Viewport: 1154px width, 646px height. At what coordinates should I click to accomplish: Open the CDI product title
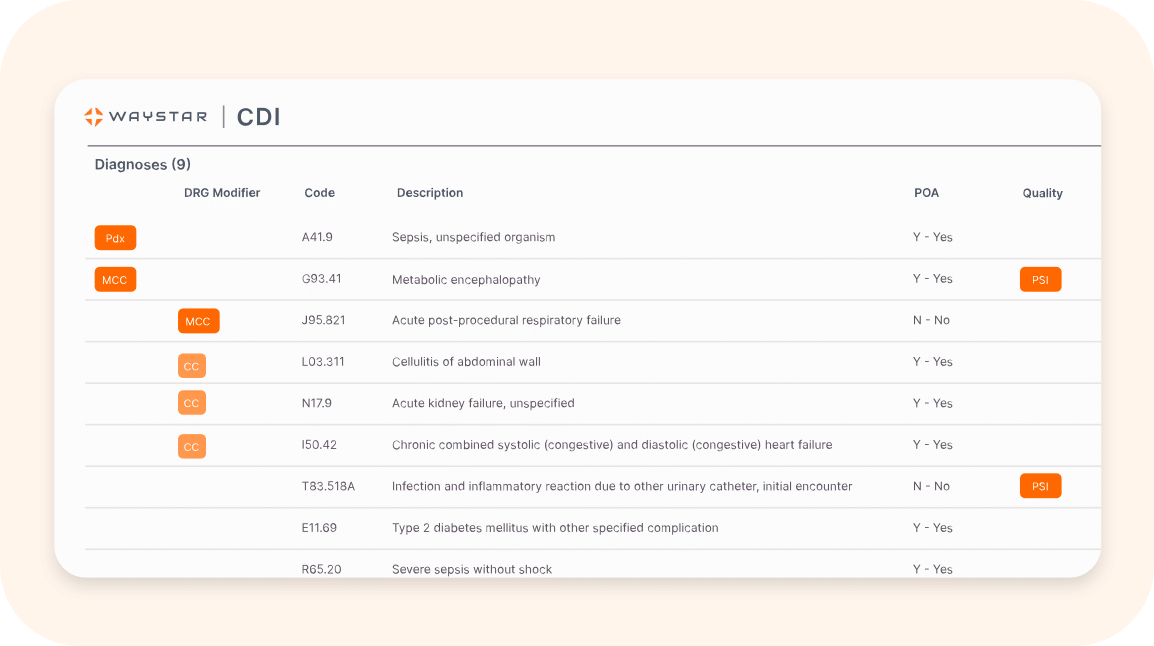point(258,117)
